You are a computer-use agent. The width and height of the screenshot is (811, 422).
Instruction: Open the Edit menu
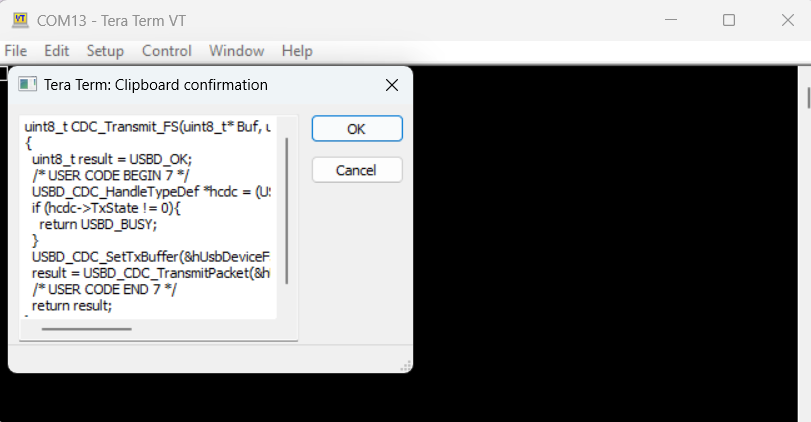(x=56, y=51)
